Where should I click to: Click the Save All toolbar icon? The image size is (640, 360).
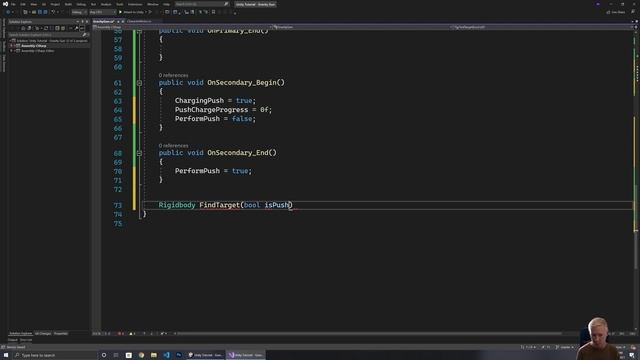tap(45, 12)
